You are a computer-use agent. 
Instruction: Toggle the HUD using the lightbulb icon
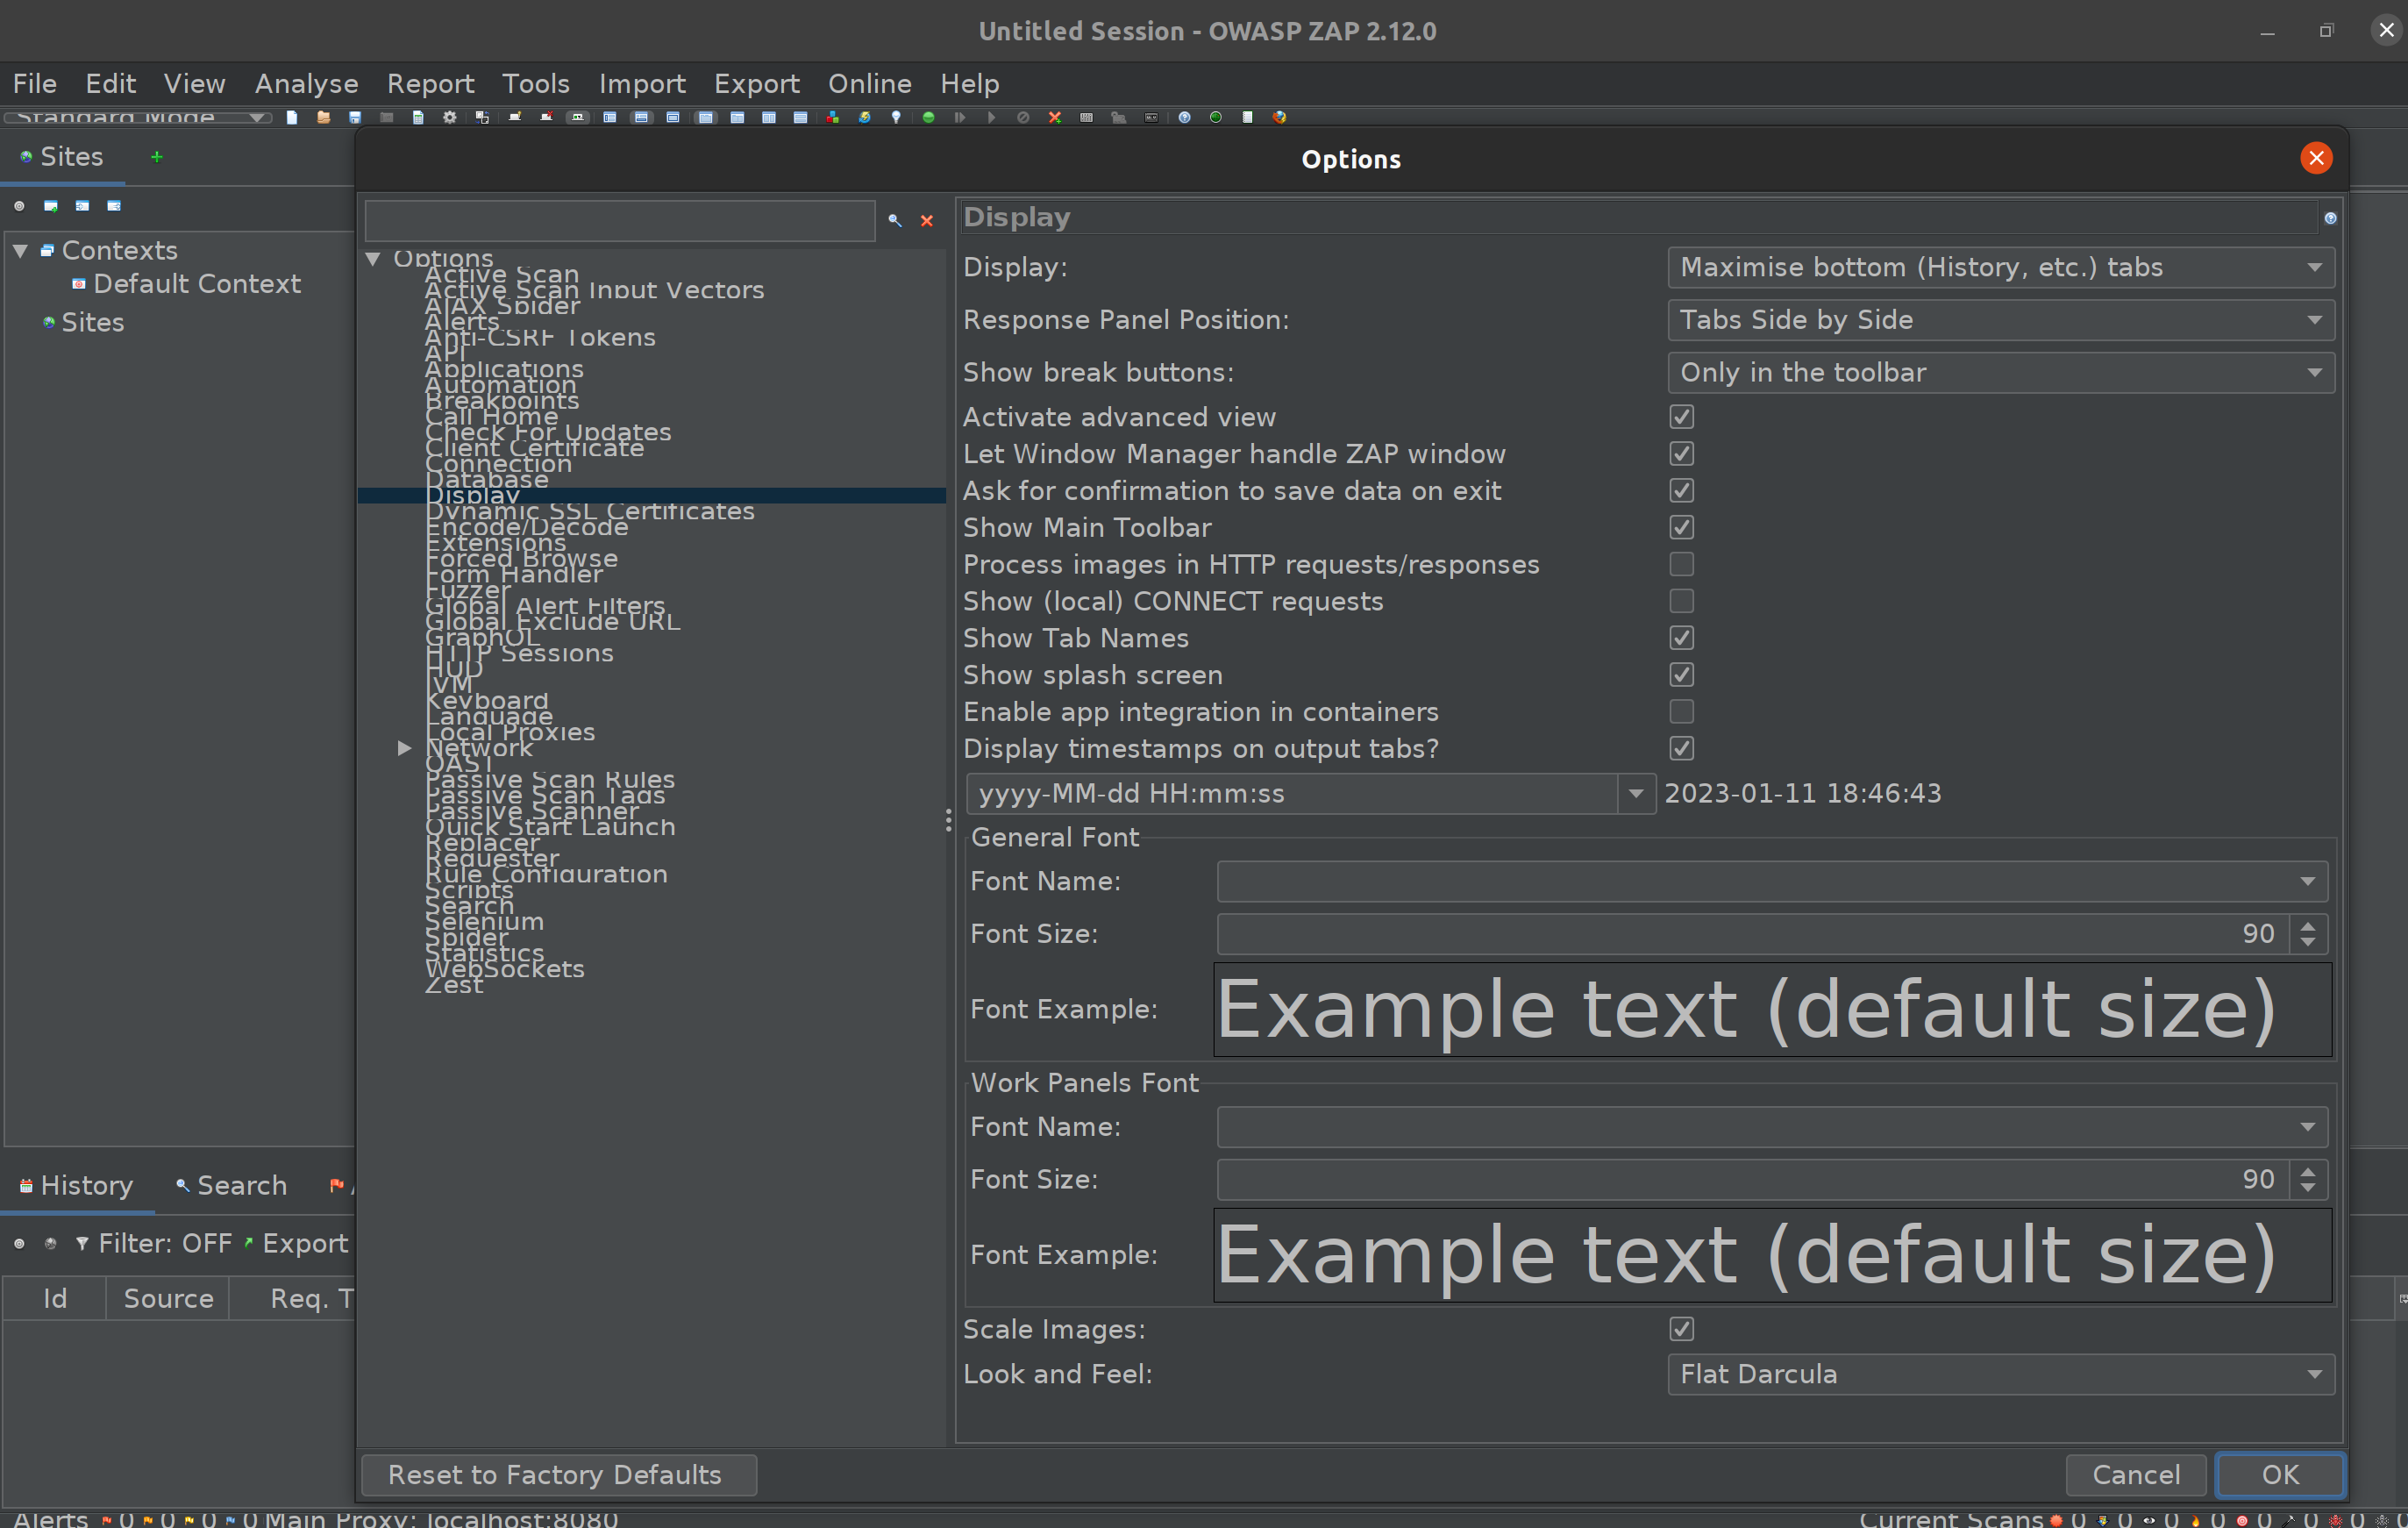897,118
